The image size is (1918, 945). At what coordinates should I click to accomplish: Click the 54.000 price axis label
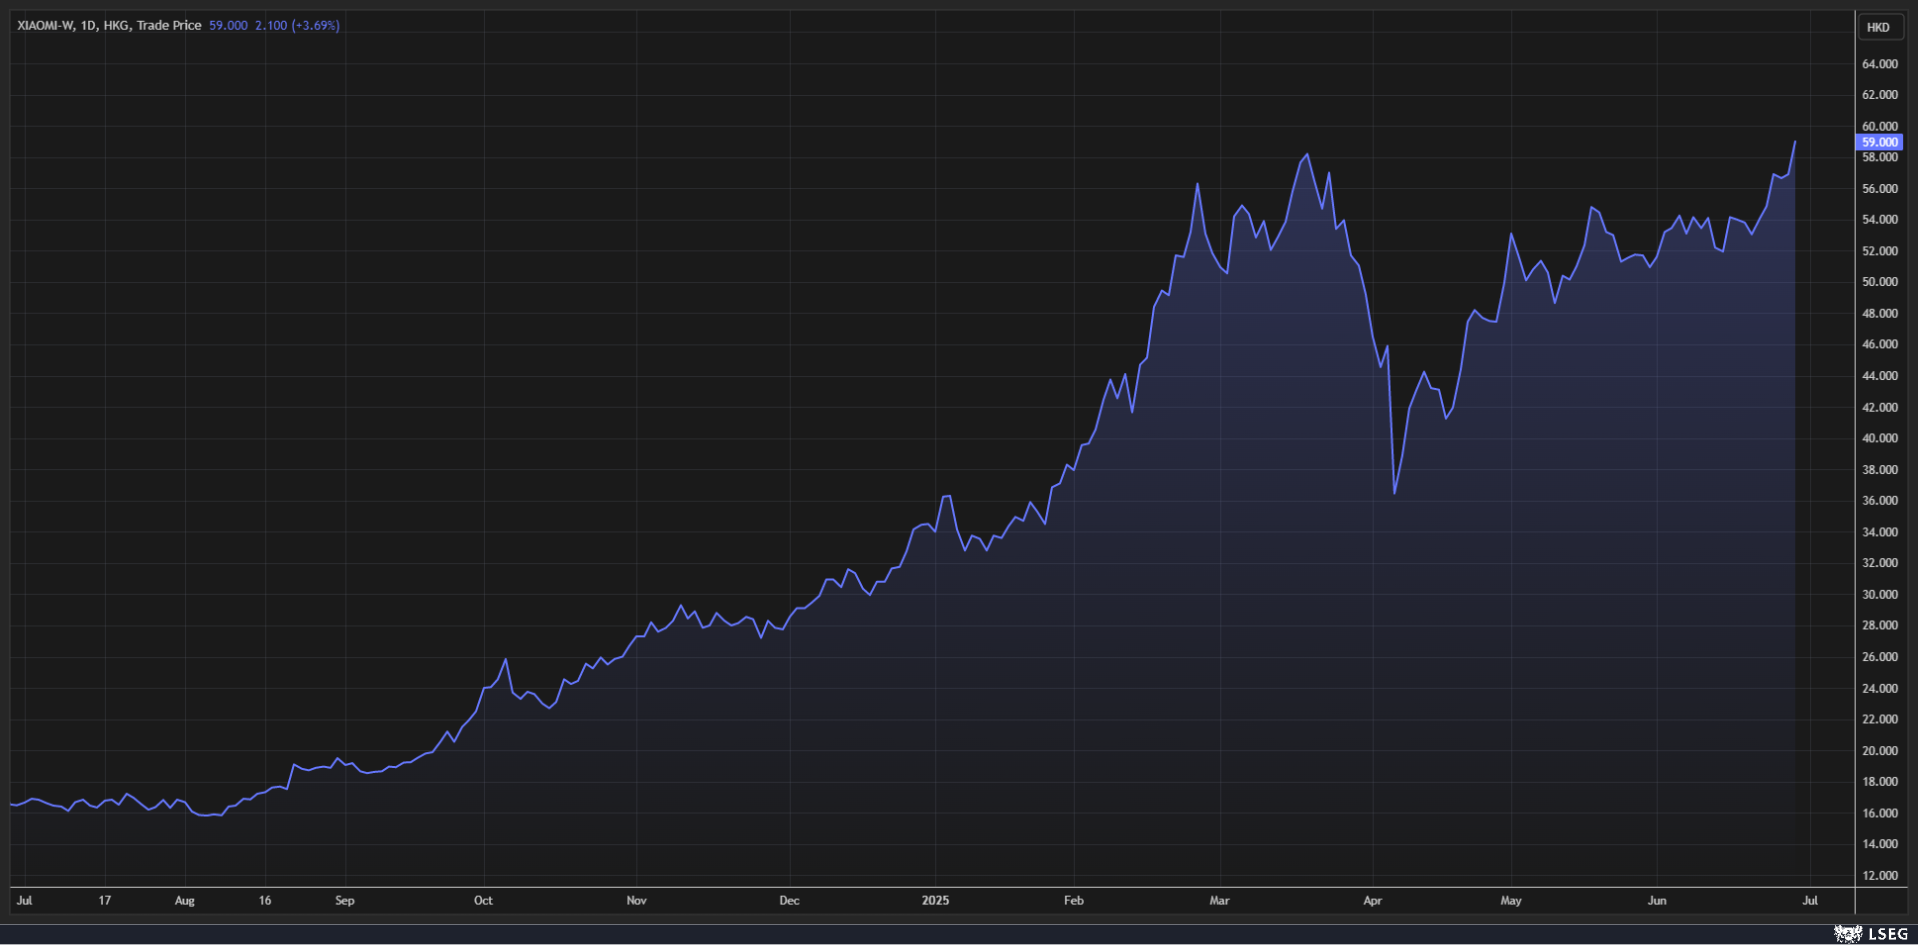click(1879, 219)
